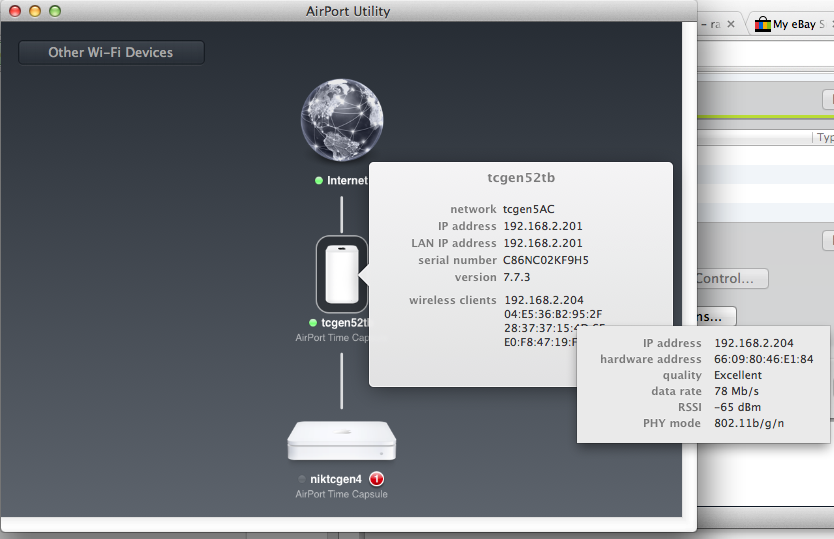
Task: Click the Other Wi-Fi Devices button
Action: pos(111,53)
